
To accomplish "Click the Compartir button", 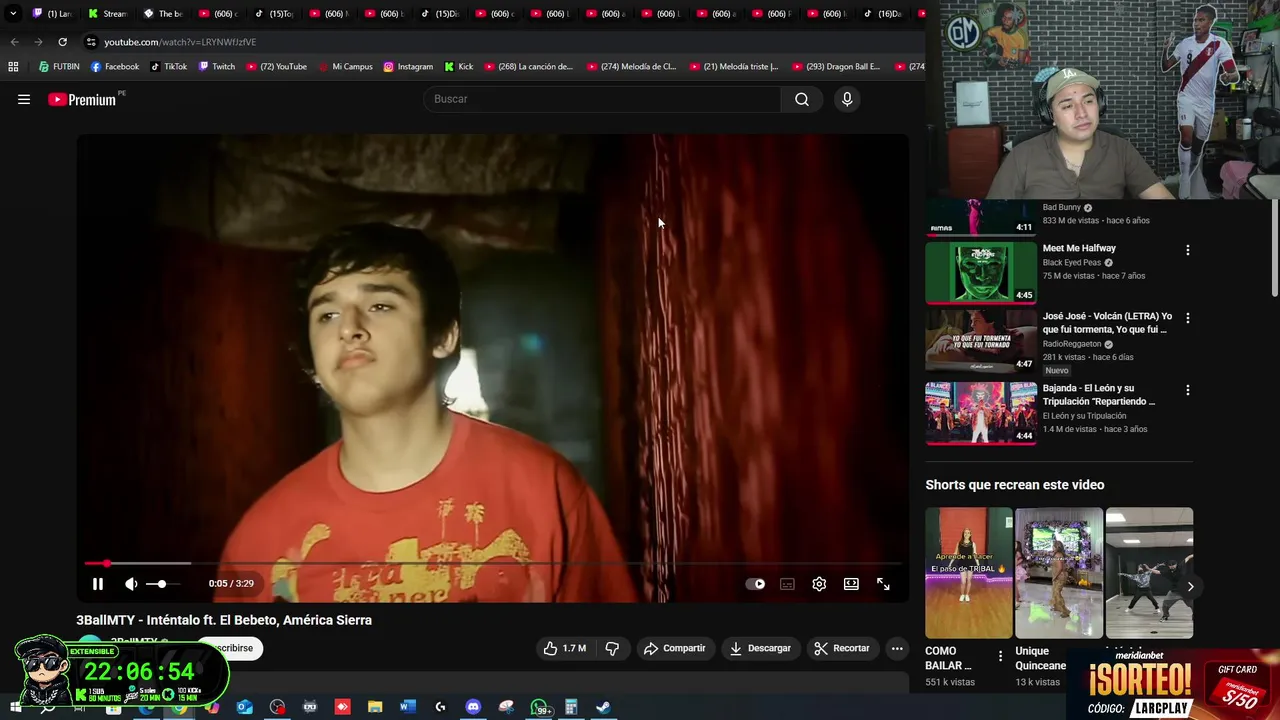I will click(674, 648).
